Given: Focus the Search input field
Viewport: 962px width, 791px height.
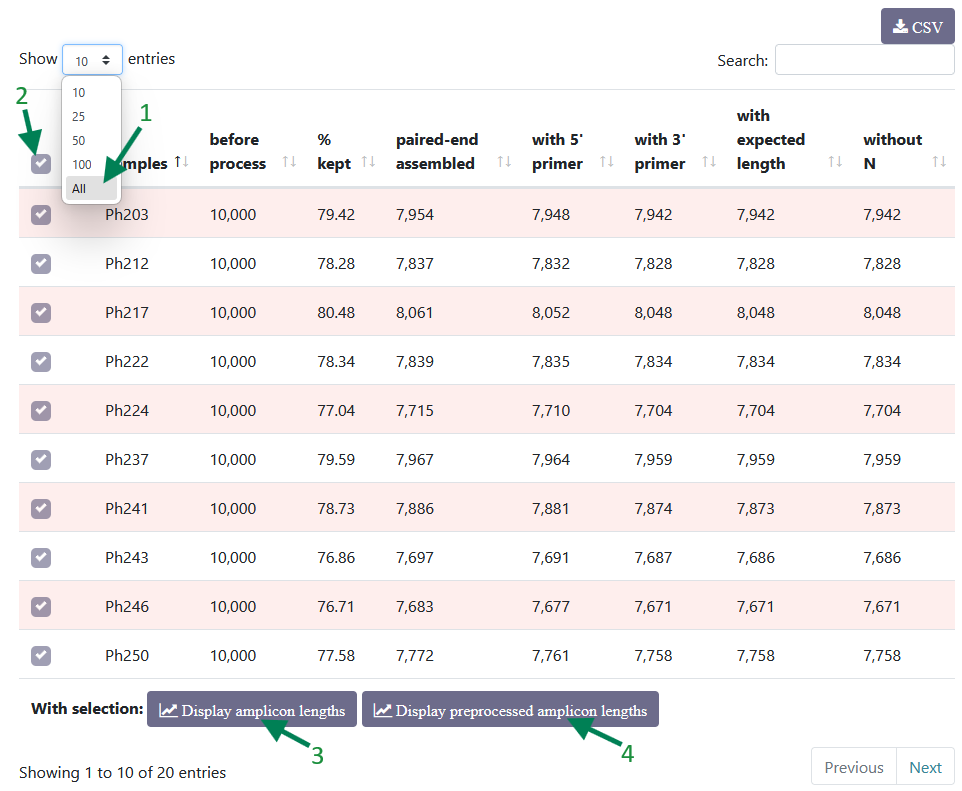Looking at the screenshot, I should 864,60.
